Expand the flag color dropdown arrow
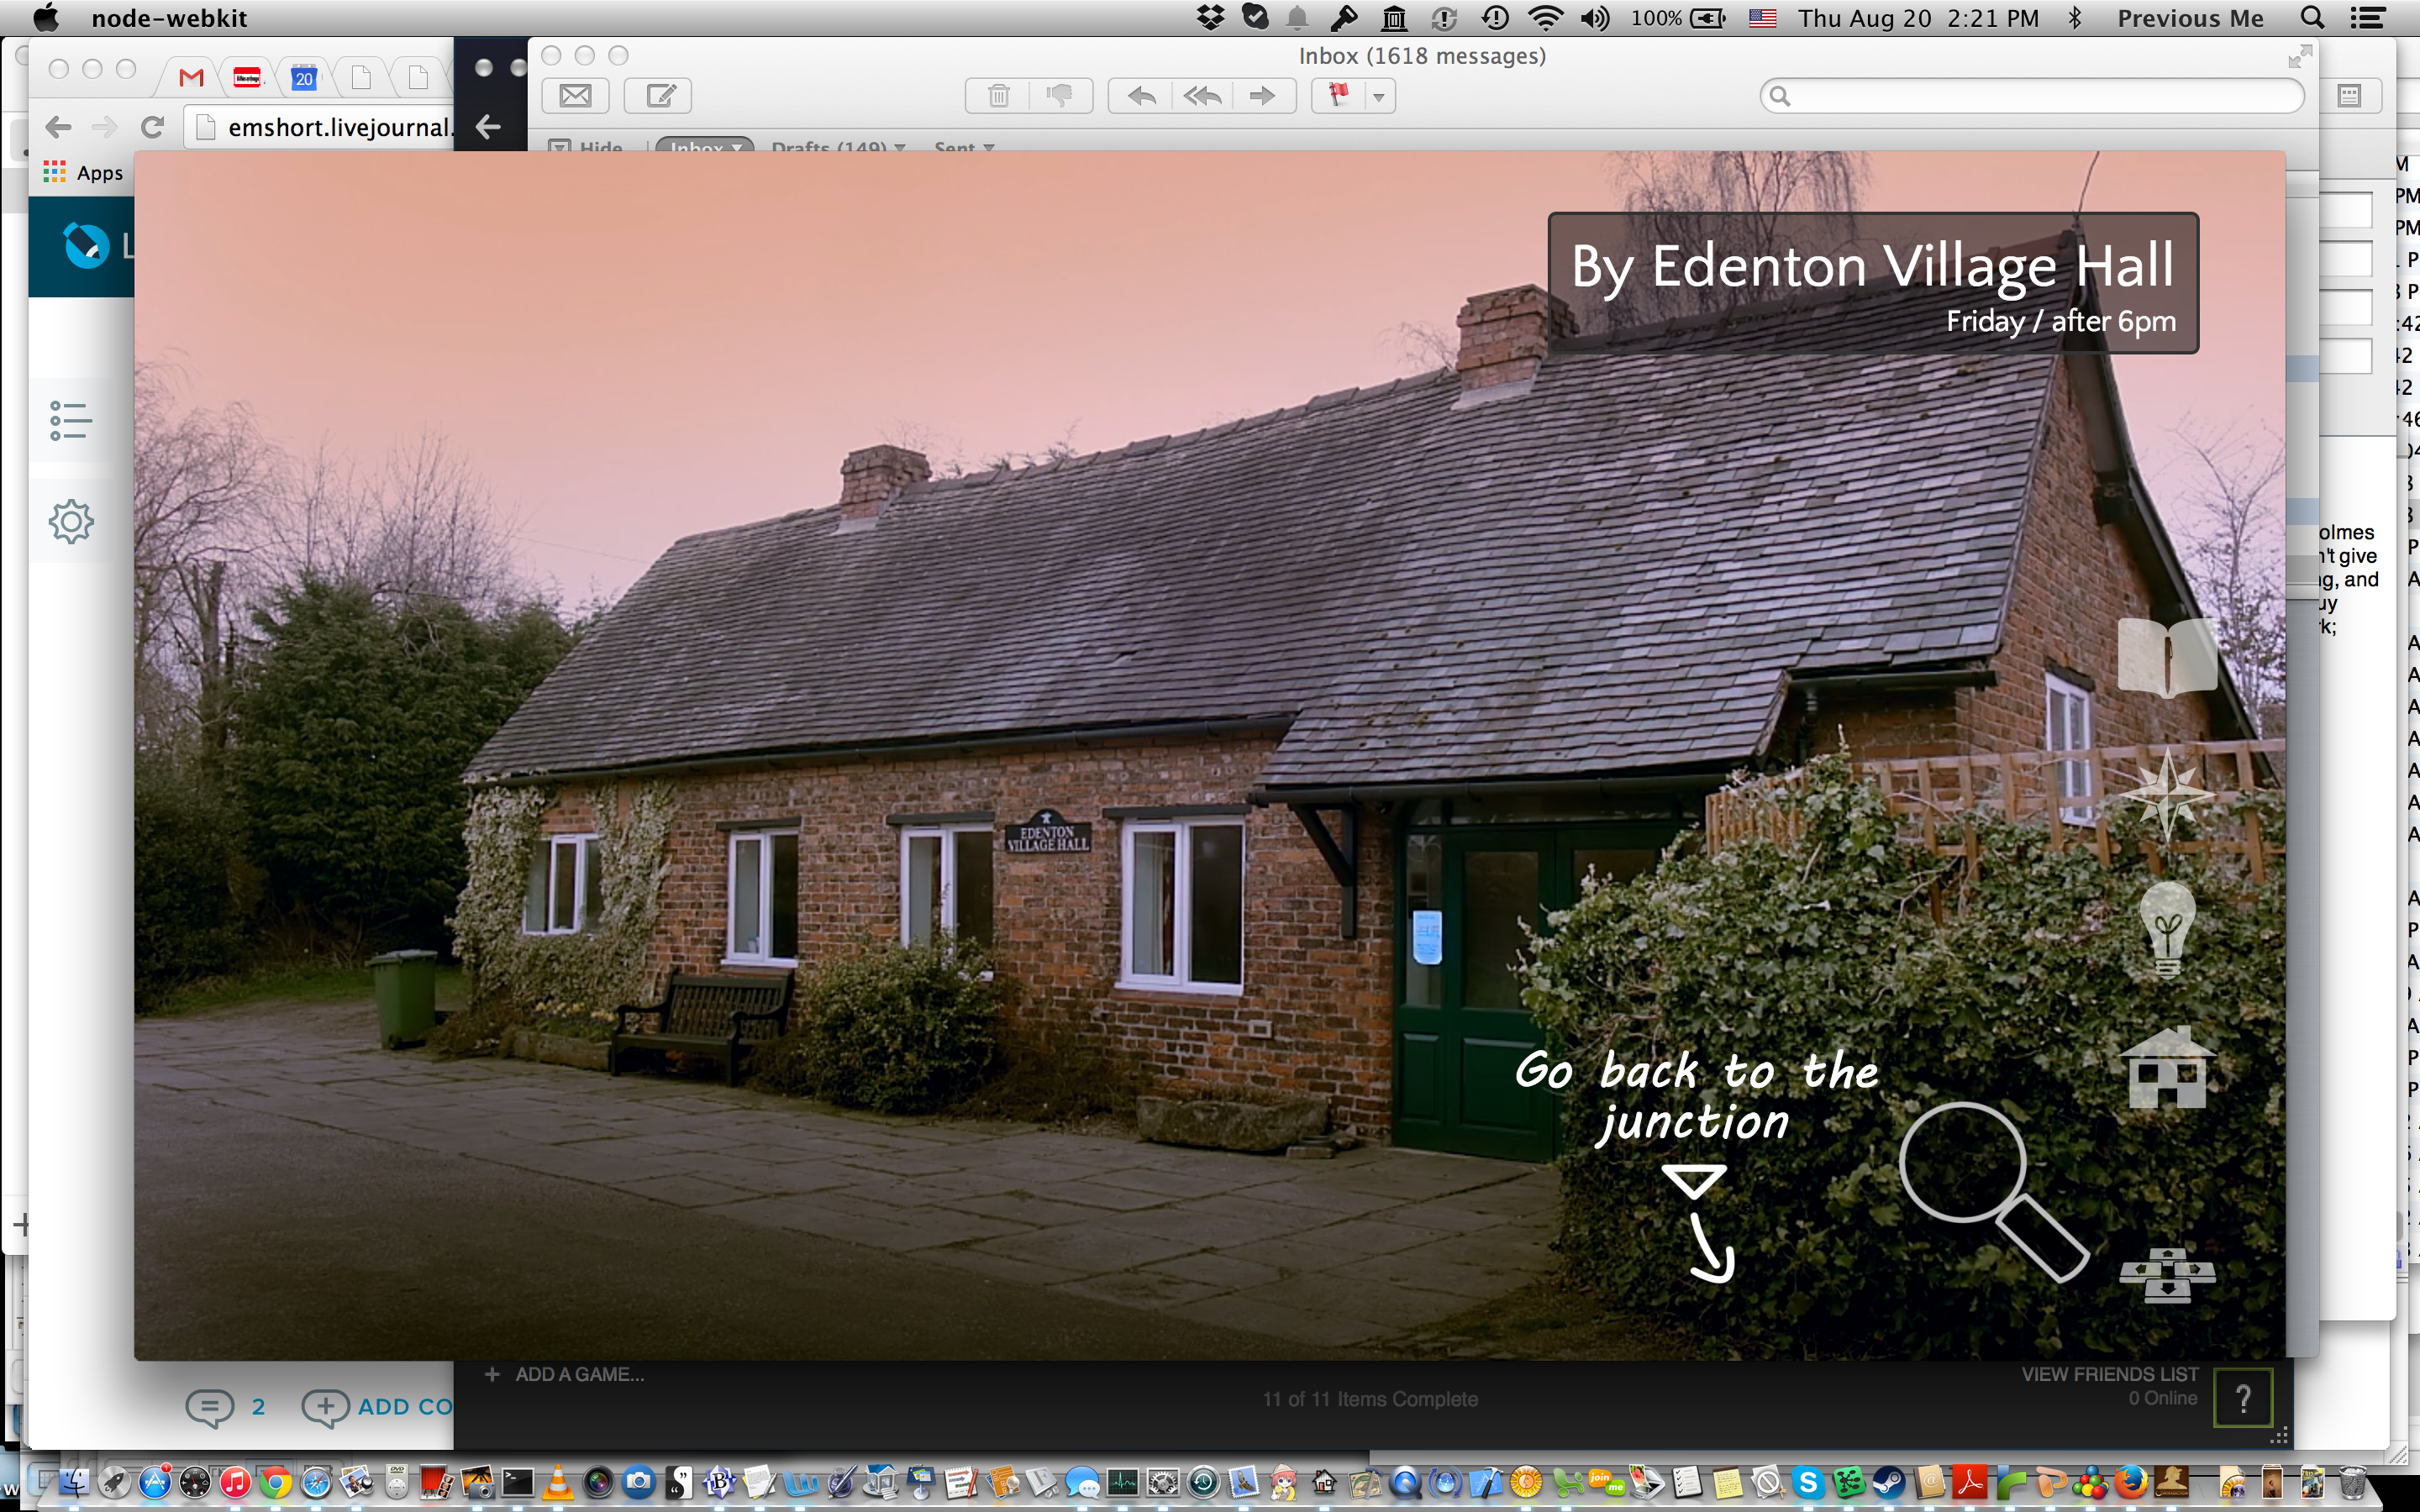Image resolution: width=2420 pixels, height=1512 pixels. pos(1379,96)
